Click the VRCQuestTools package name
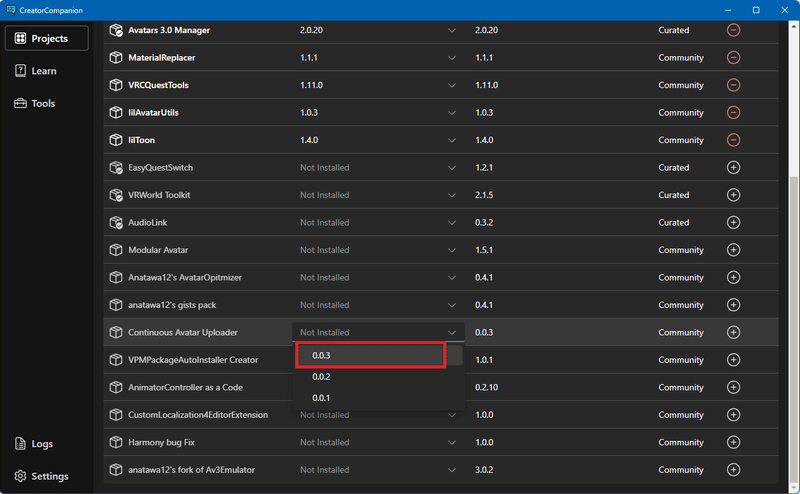 (x=158, y=85)
